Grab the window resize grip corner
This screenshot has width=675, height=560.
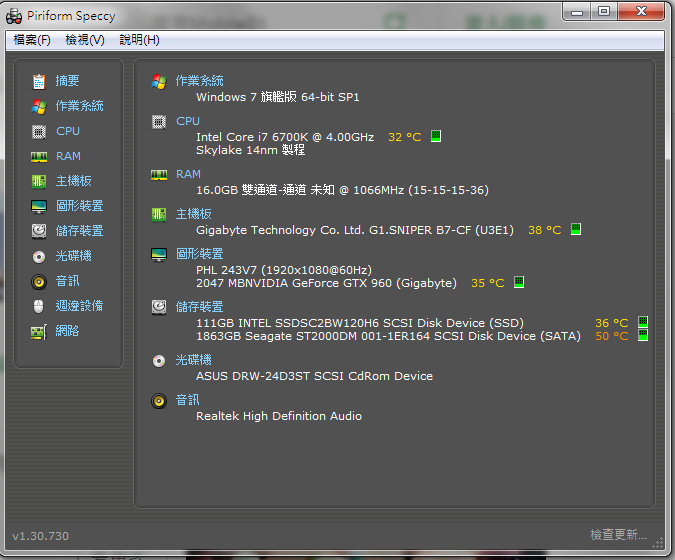(658, 543)
